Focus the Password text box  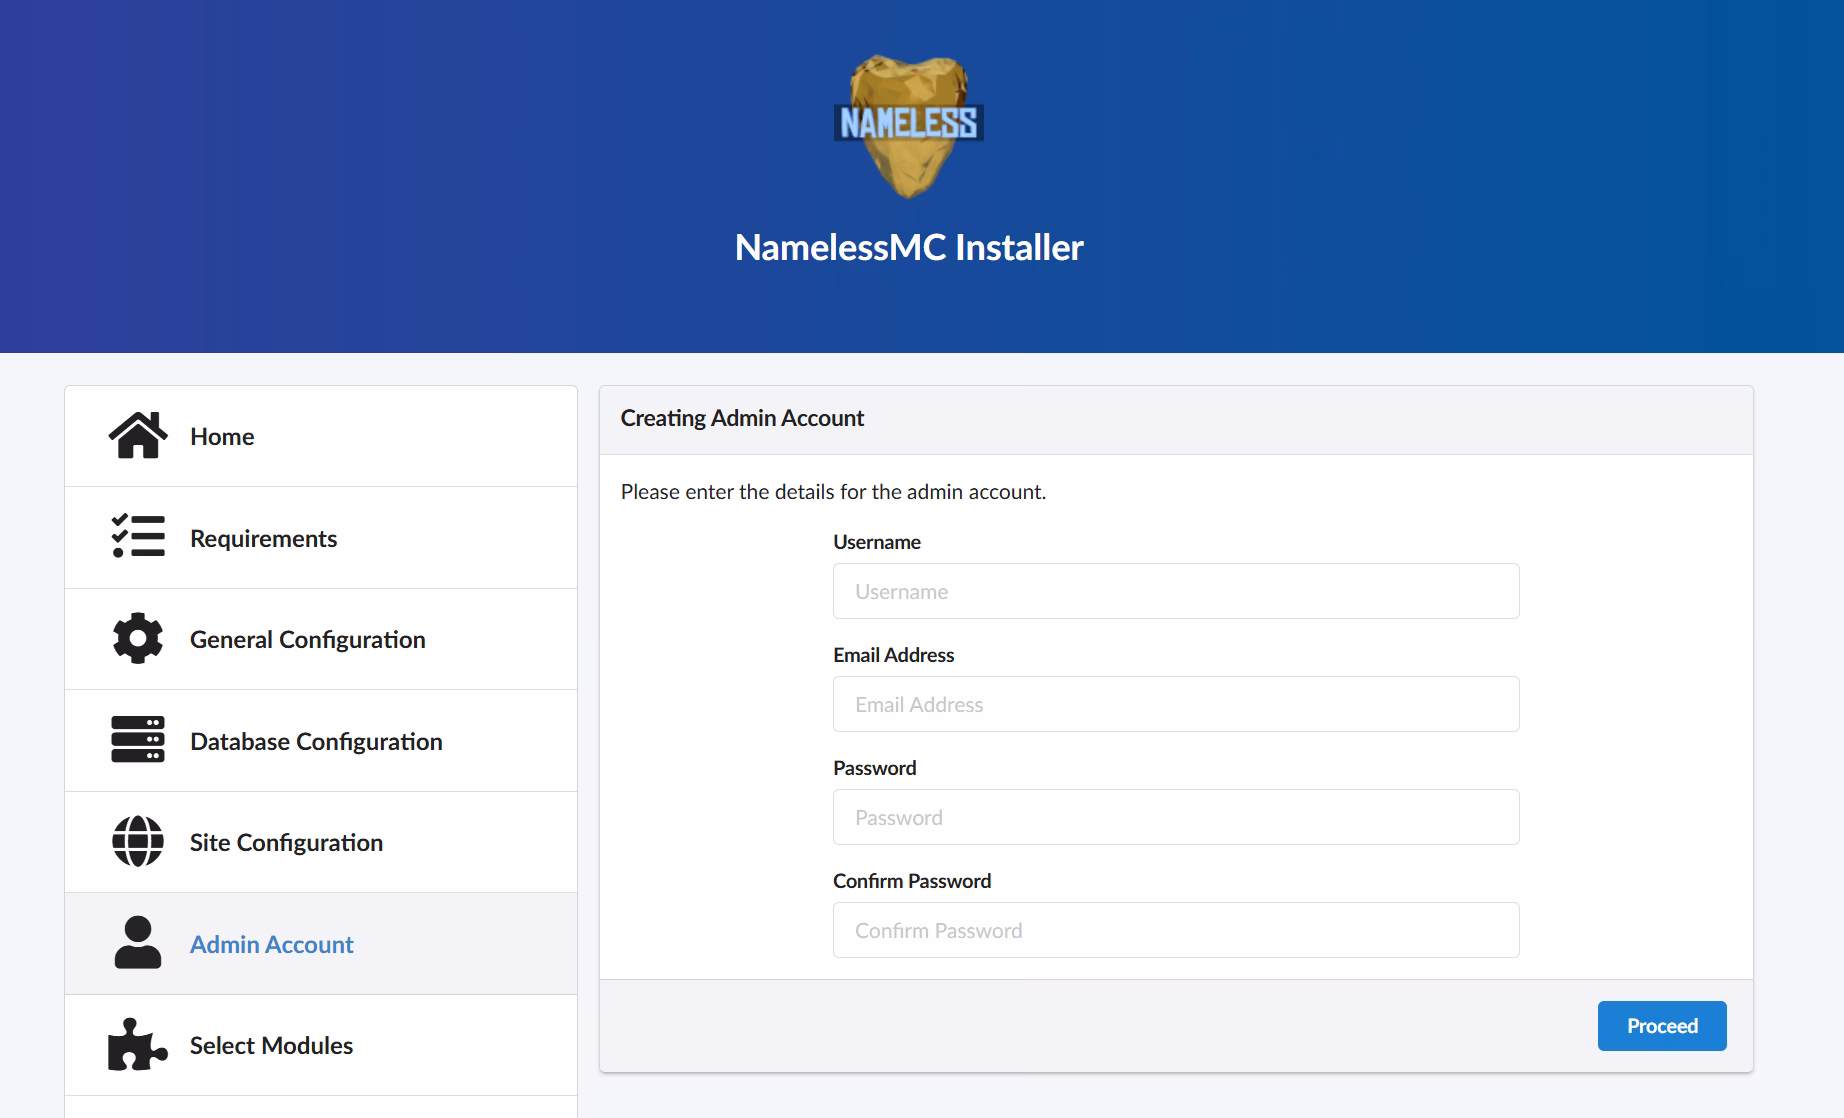(x=1175, y=817)
